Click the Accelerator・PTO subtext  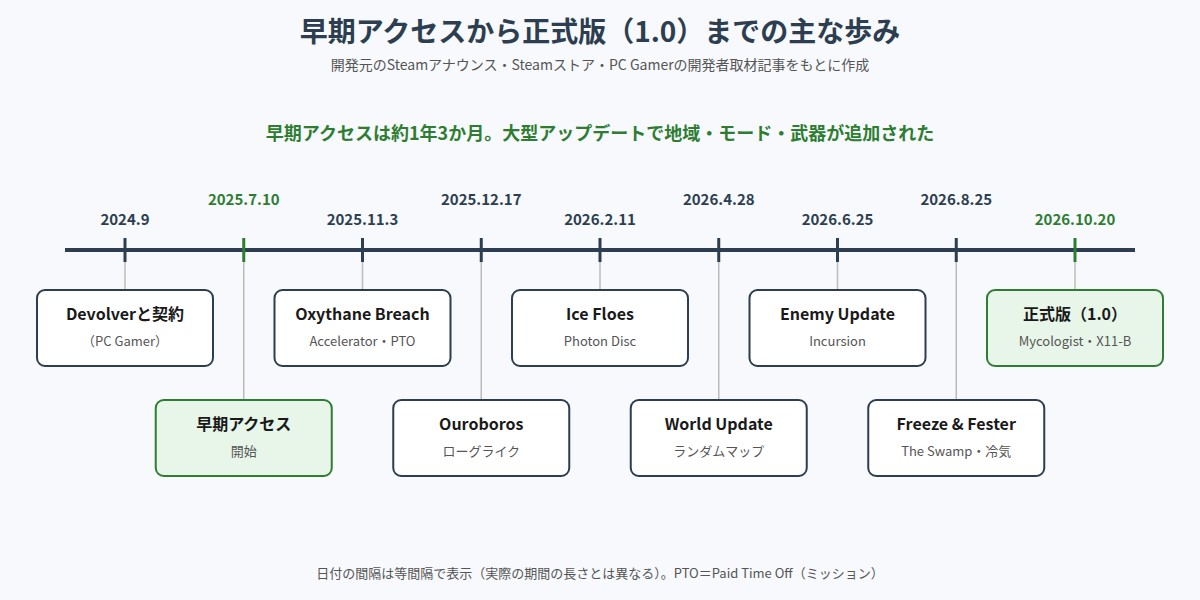click(x=362, y=341)
